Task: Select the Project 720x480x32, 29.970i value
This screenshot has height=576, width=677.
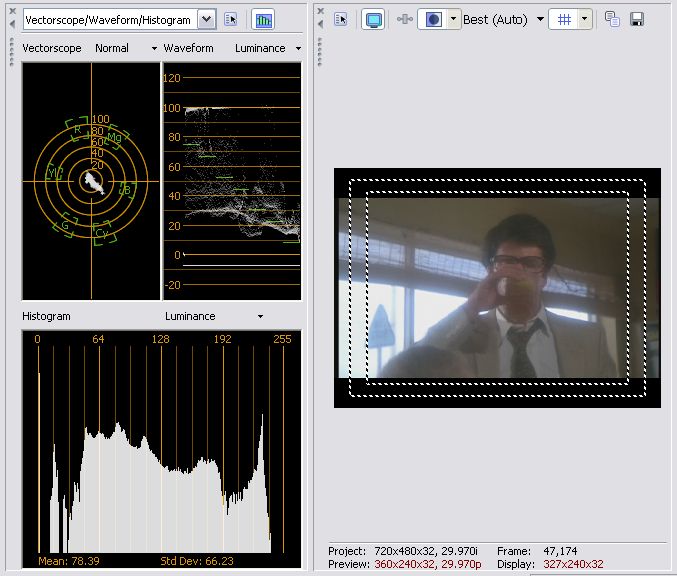Action: 426,551
